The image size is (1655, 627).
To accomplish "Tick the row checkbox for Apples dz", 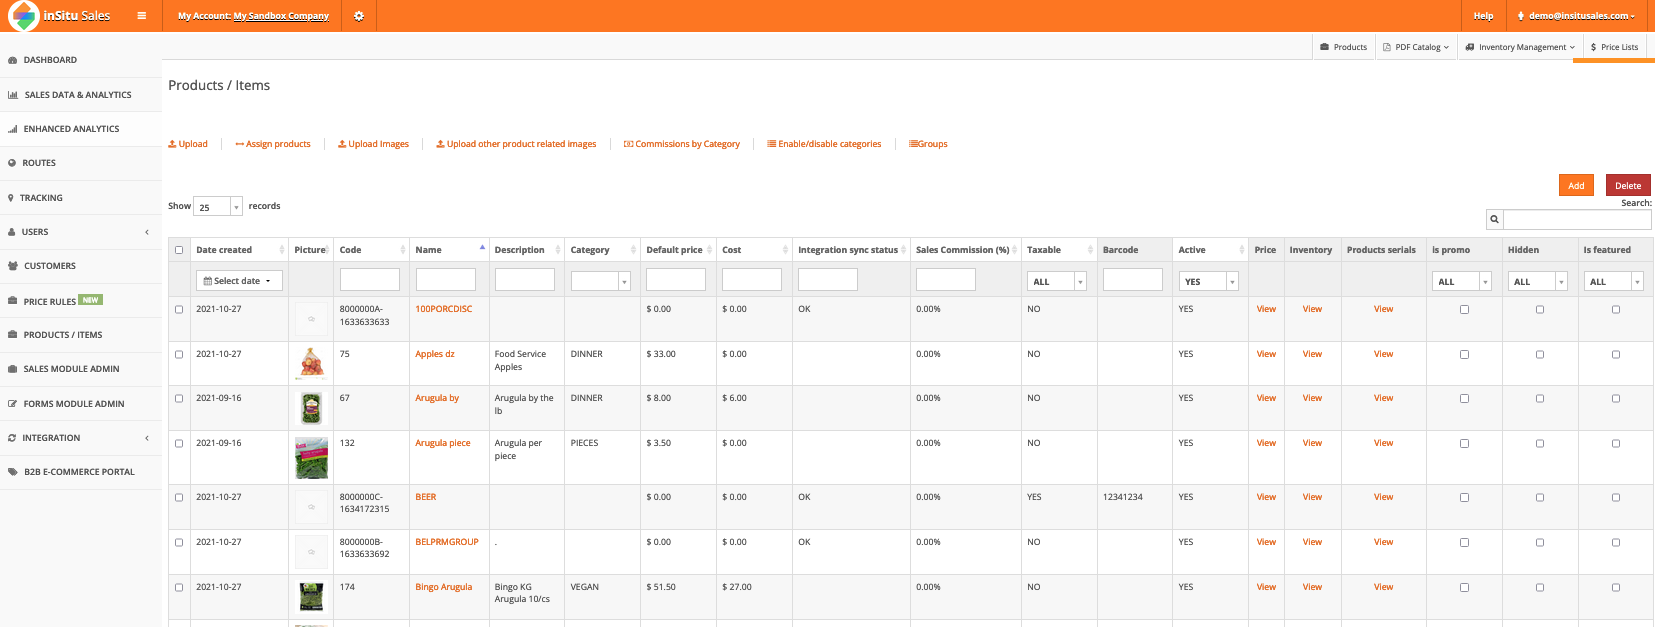I will [179, 354].
